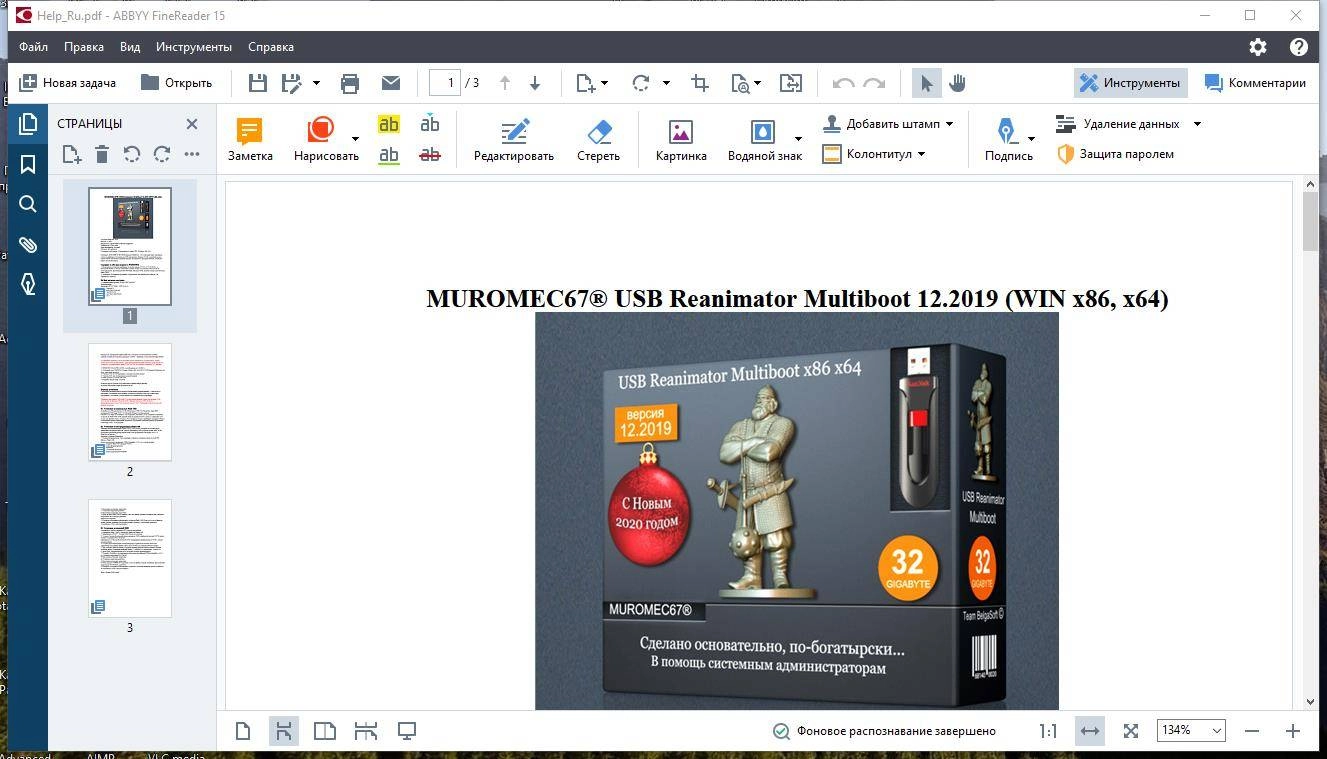Open the Save As dropdown arrow
This screenshot has height=759, width=1327.
[316, 83]
